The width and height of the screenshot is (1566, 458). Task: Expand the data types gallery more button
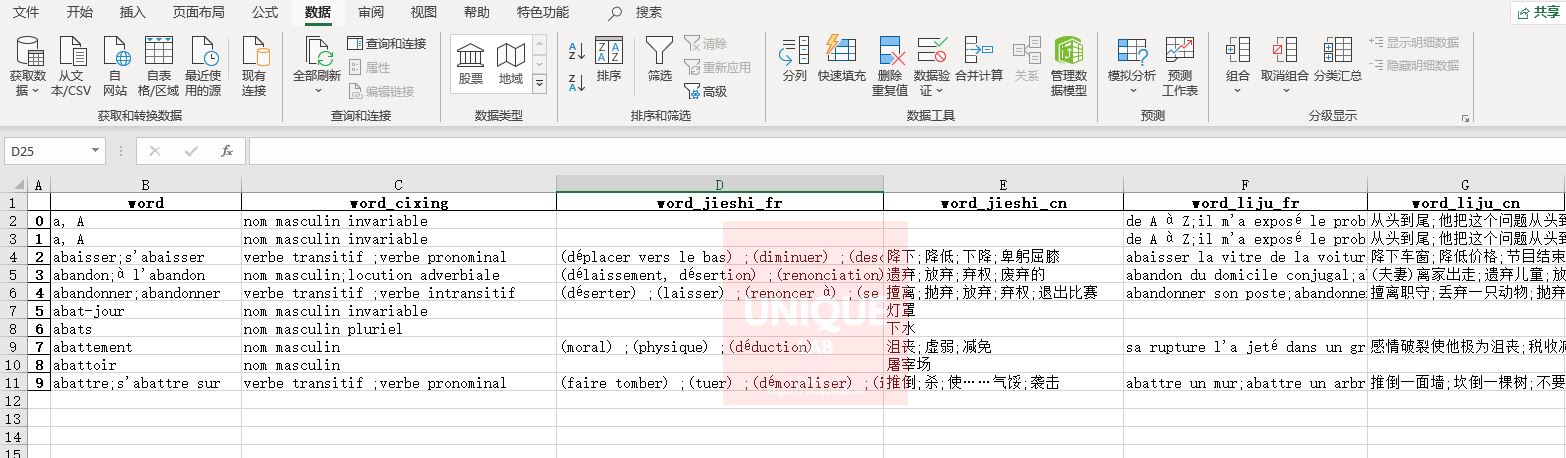(x=540, y=84)
